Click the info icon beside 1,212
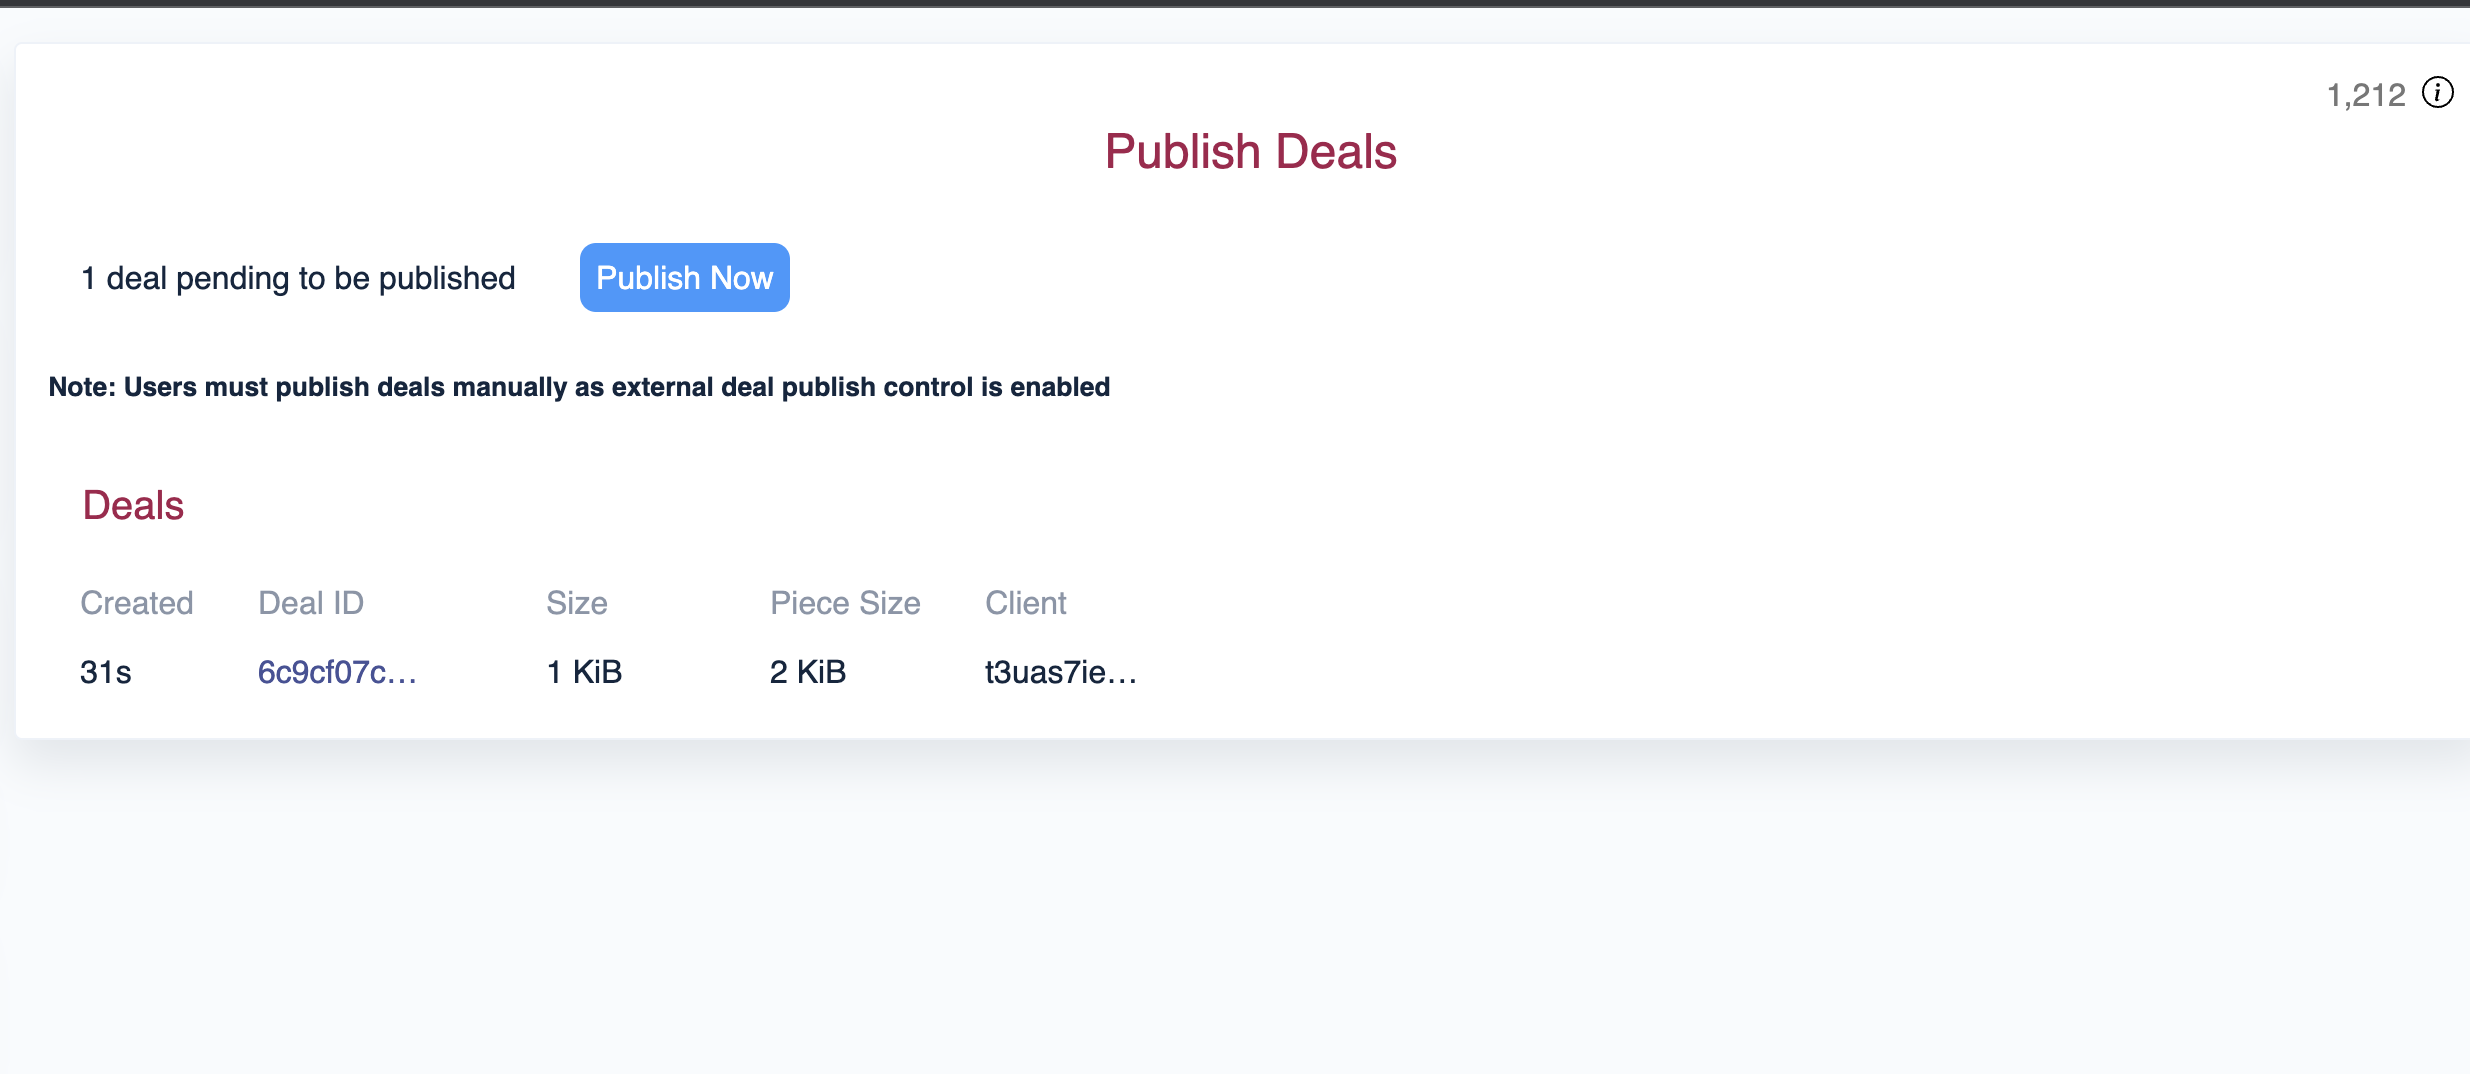2470x1074 pixels. tap(2437, 93)
